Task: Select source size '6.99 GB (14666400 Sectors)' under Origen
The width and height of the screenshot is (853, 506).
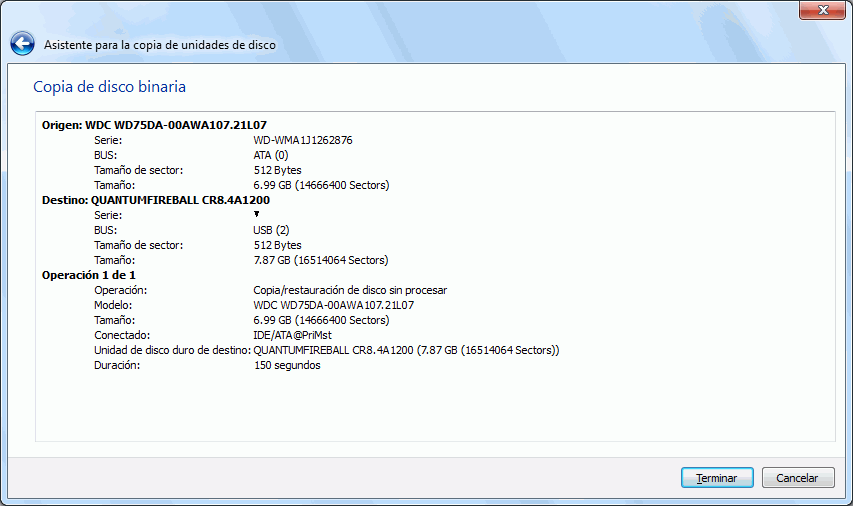Action: (x=321, y=185)
